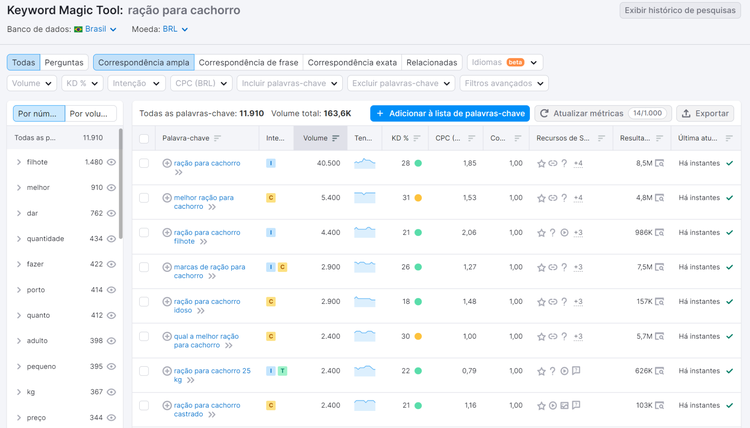Click sort icon in KD % column header
Image resolution: width=750 pixels, height=428 pixels.
(x=417, y=138)
